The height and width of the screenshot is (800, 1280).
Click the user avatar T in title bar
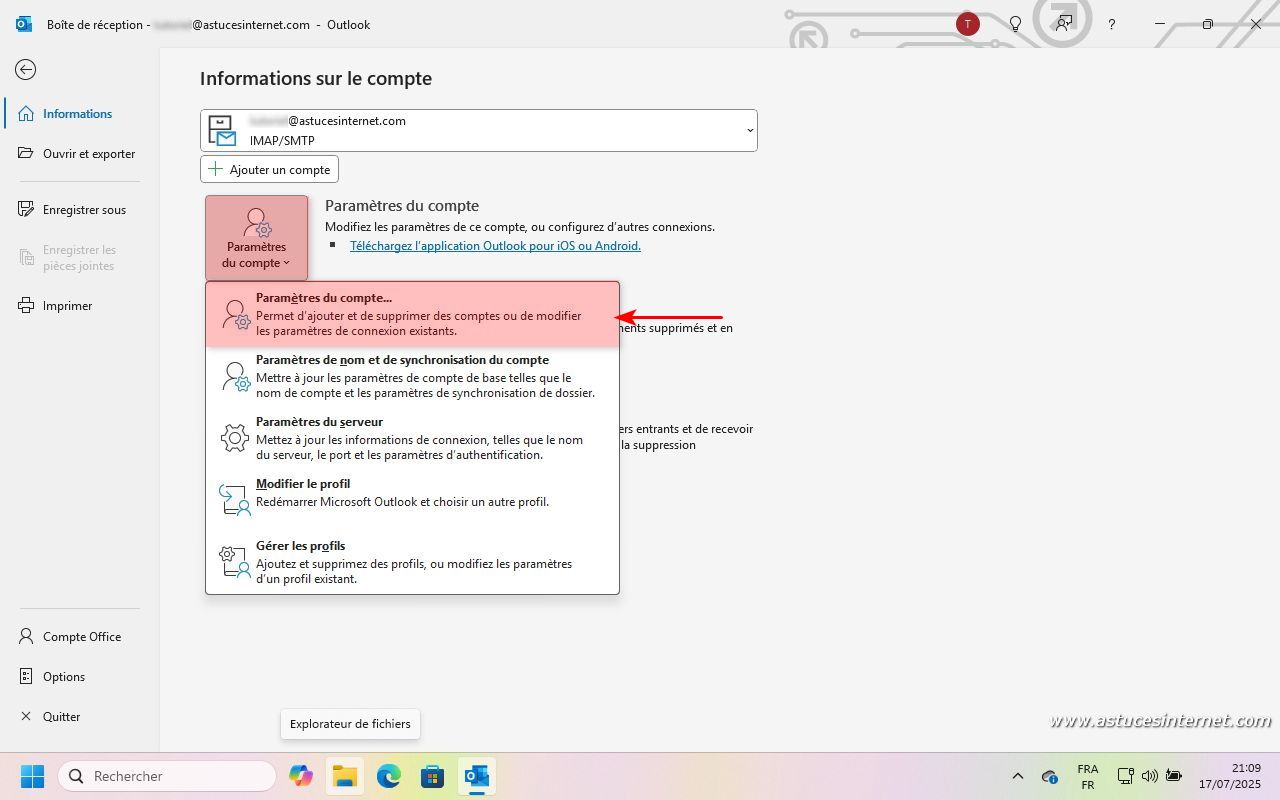point(967,24)
